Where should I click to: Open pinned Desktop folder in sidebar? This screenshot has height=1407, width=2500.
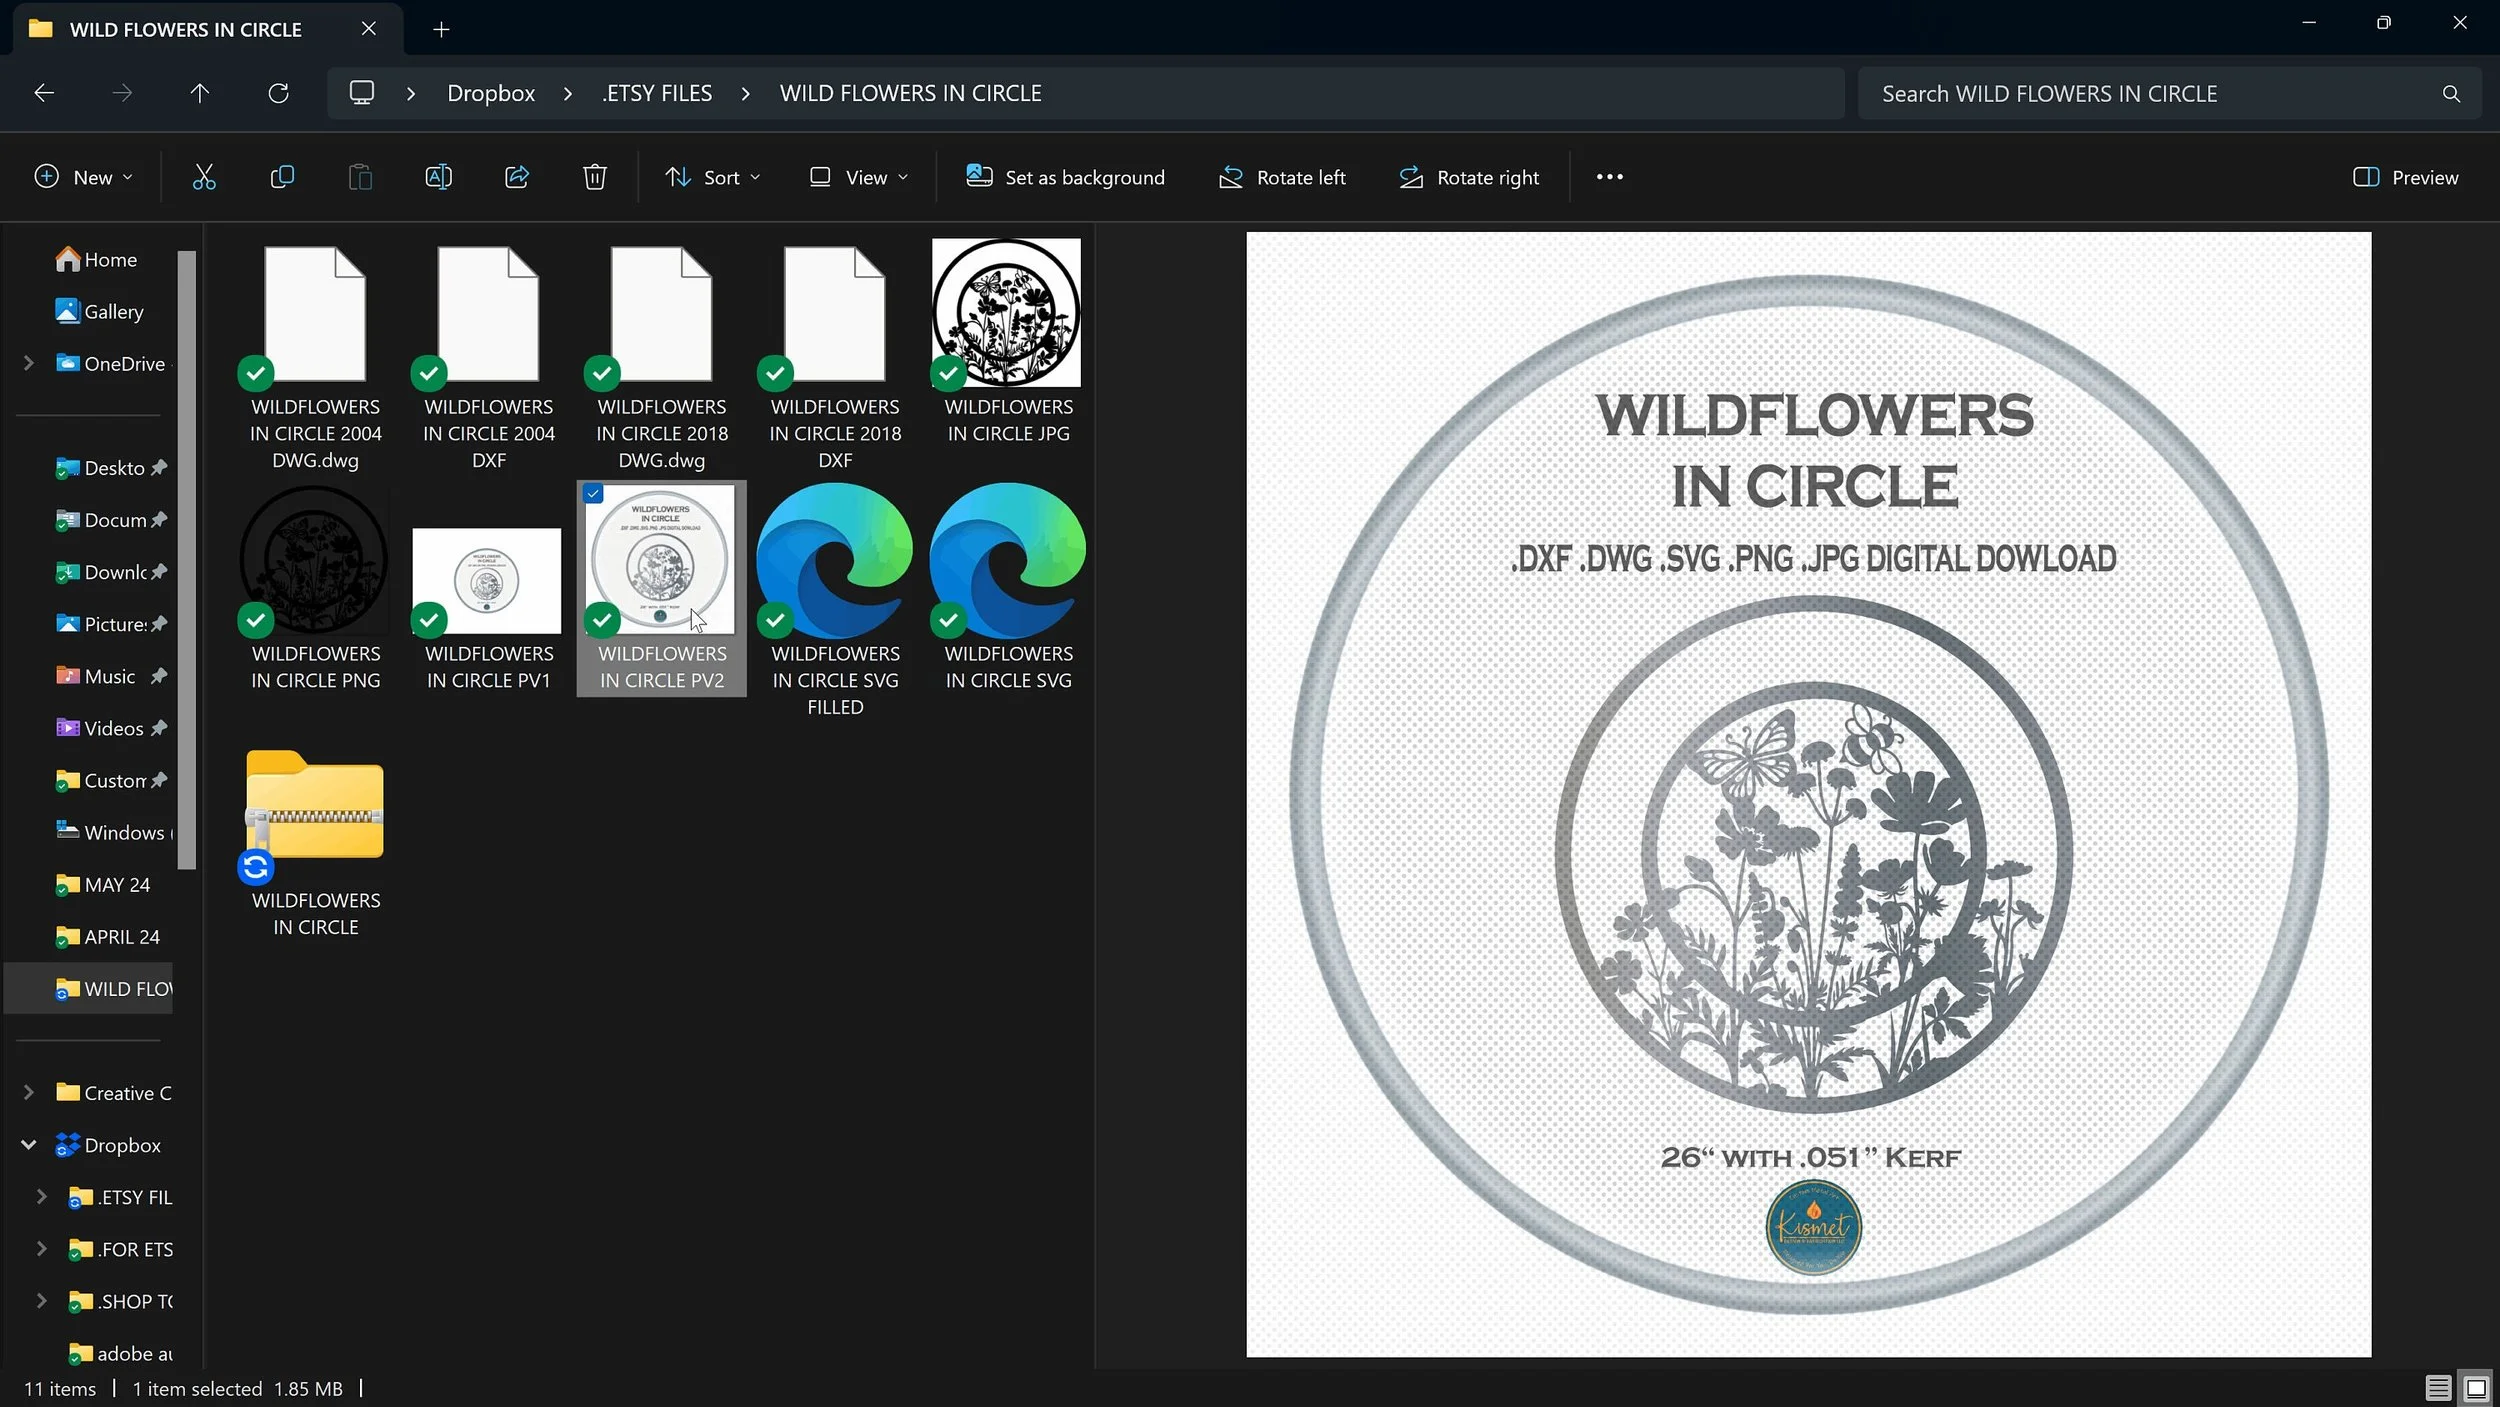coord(110,468)
